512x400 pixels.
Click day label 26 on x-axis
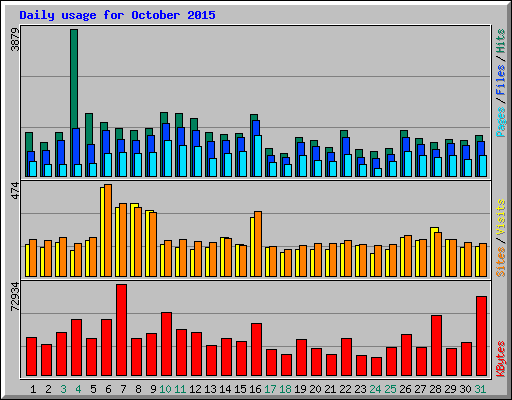[405, 389]
